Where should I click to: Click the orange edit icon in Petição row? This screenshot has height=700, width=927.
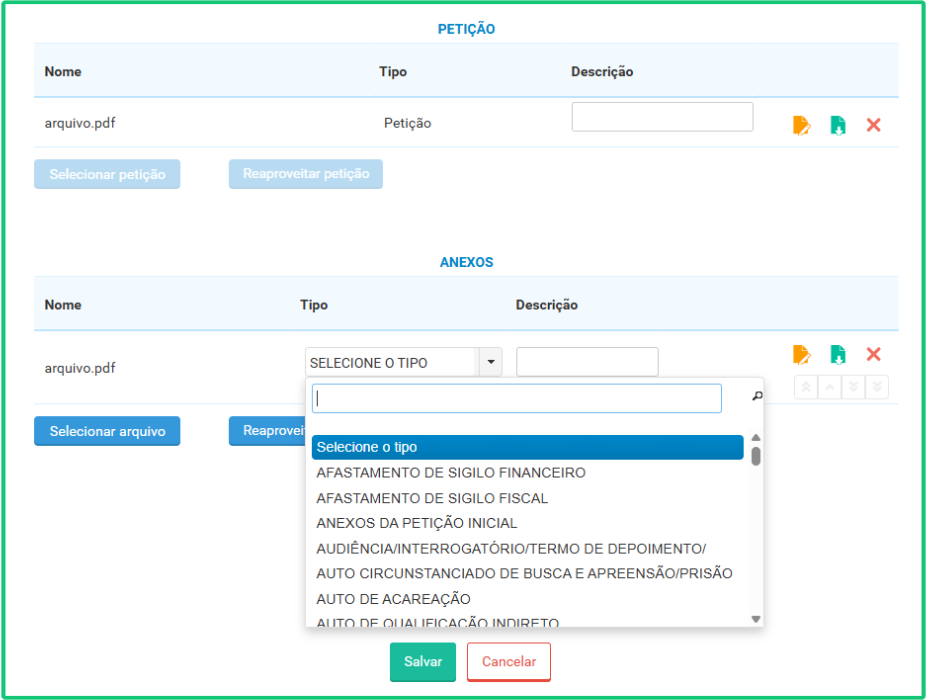point(802,125)
